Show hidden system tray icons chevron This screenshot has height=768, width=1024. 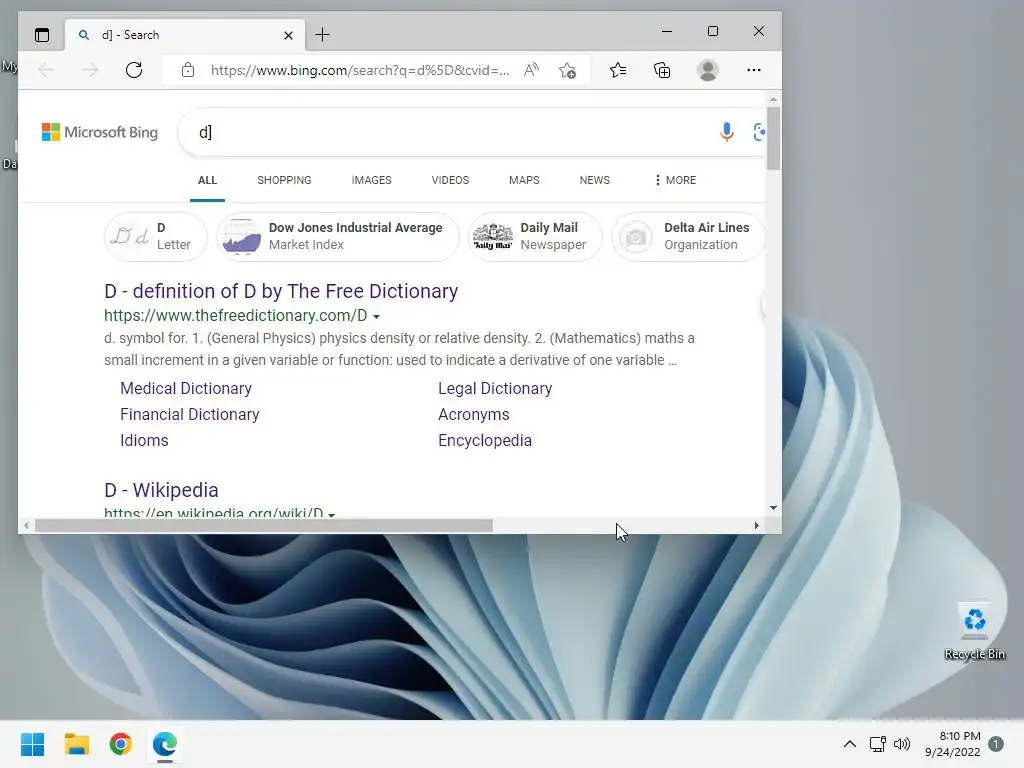(x=850, y=744)
